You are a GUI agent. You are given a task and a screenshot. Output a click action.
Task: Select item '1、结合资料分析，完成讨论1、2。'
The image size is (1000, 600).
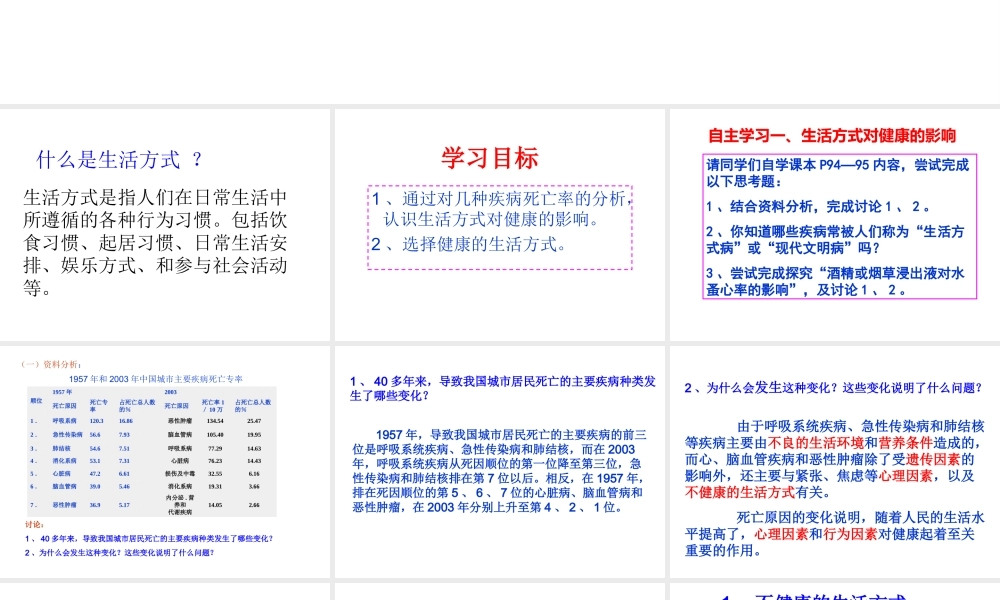click(818, 207)
